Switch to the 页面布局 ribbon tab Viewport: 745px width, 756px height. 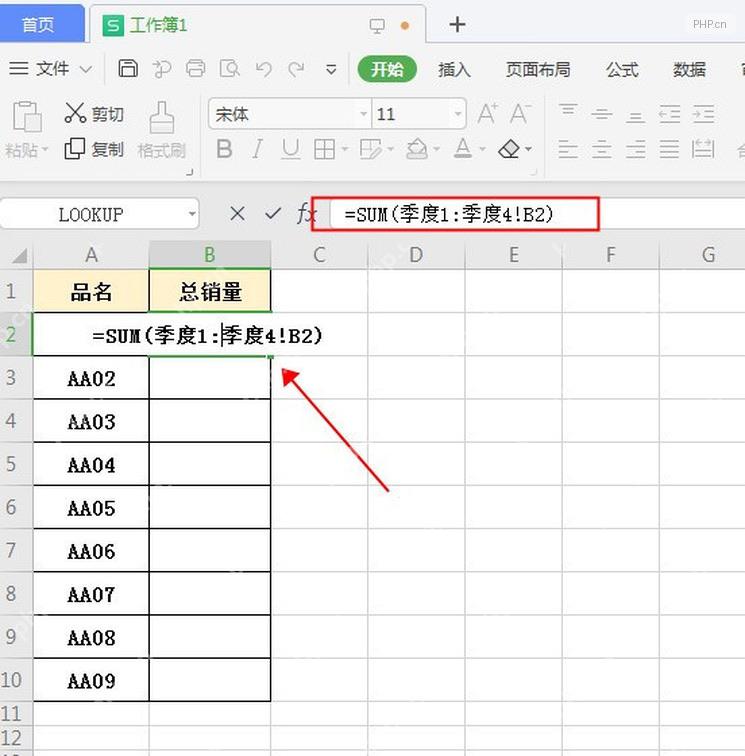pyautogui.click(x=538, y=69)
